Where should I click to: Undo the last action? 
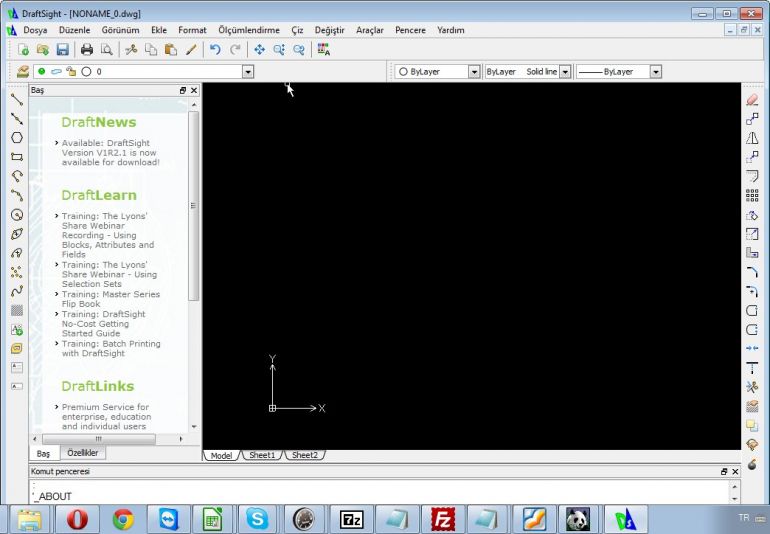click(215, 50)
